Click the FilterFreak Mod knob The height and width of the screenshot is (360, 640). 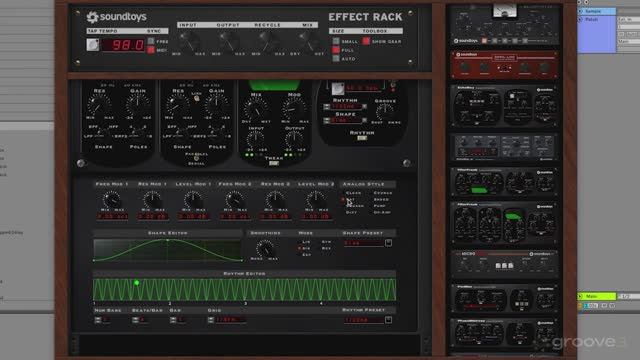tap(293, 109)
